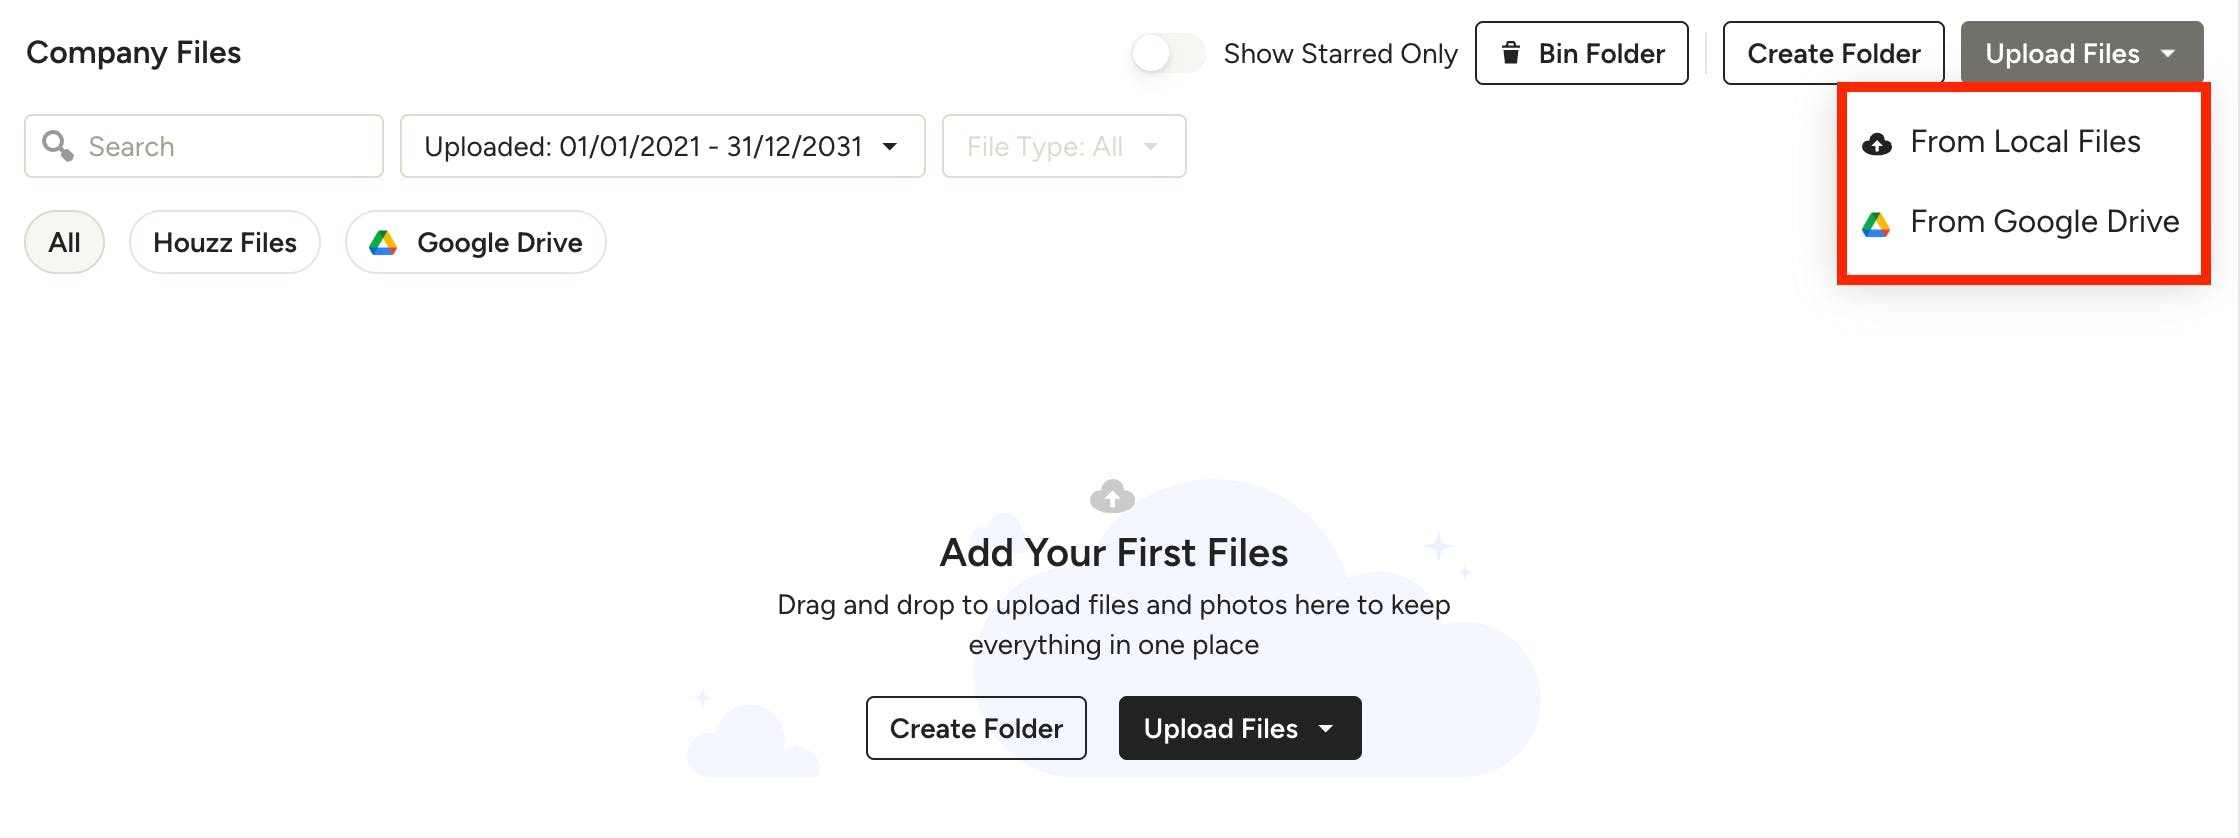This screenshot has width=2240, height=838.
Task: Expand the File Type: All dropdown
Action: click(x=1064, y=146)
